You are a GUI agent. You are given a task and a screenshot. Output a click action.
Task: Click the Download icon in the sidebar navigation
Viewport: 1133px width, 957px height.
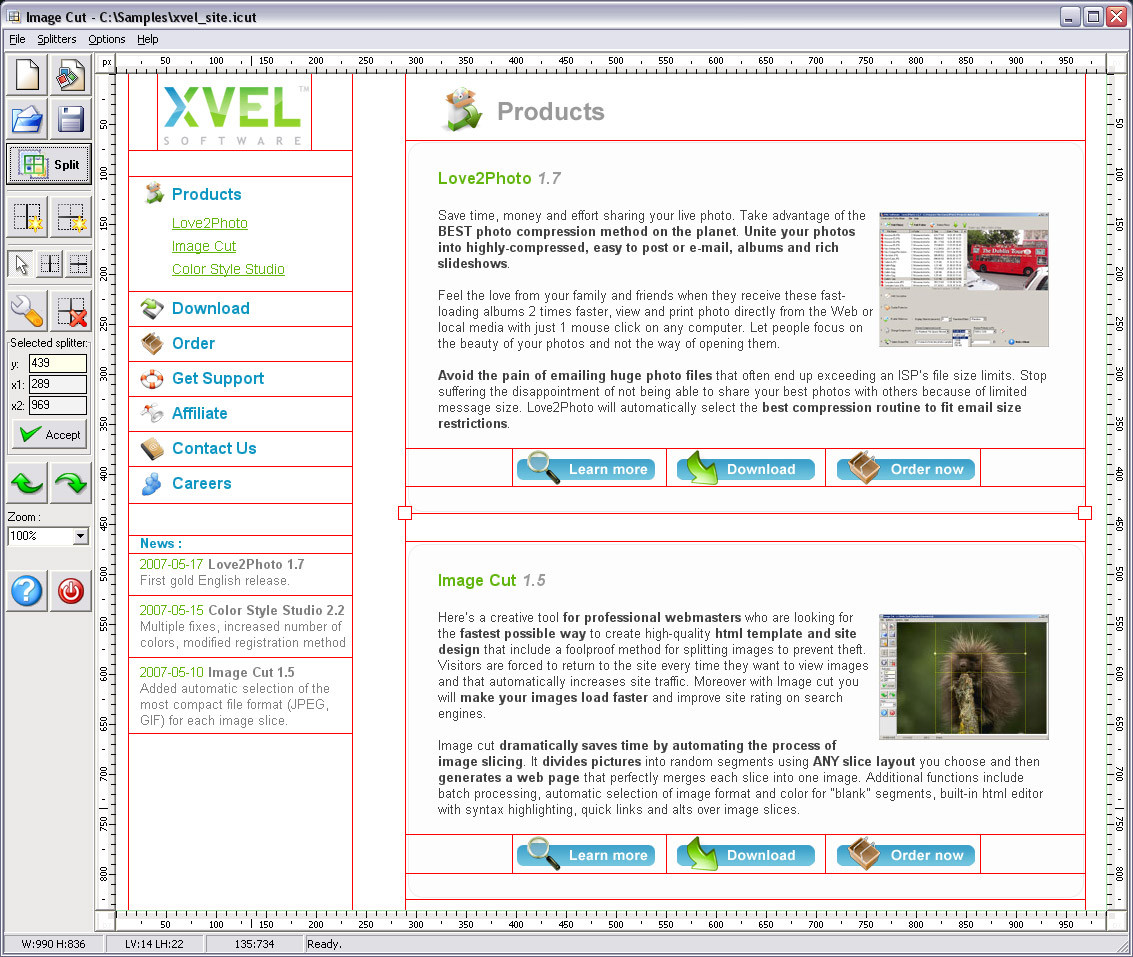click(x=152, y=309)
